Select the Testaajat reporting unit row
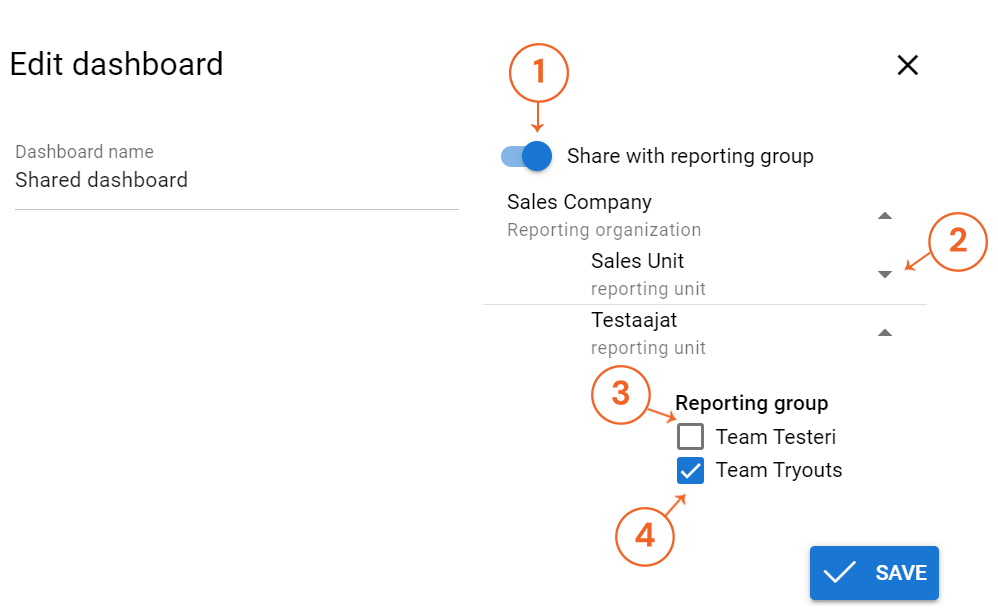Screen dimensions: 998x616 pos(635,320)
